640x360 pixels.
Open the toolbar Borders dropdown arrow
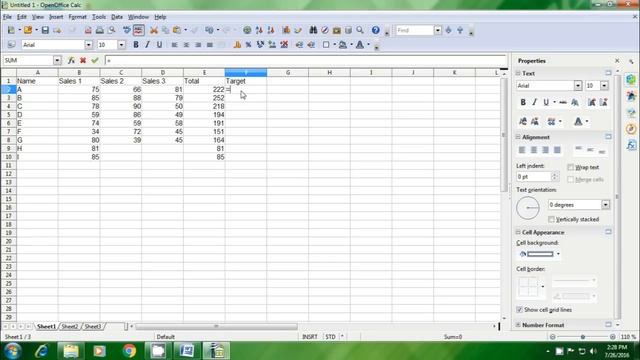click(x=334, y=44)
